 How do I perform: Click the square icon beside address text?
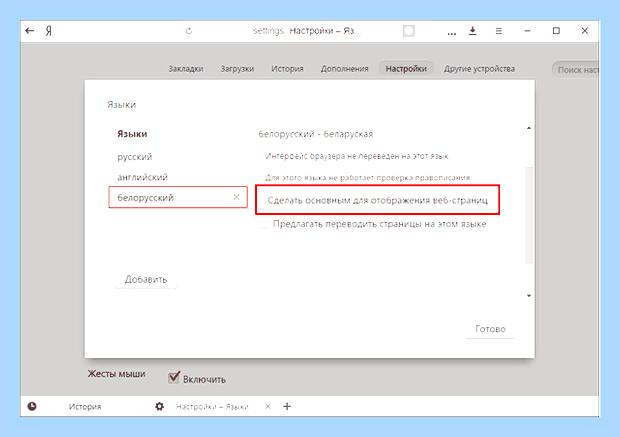408,30
